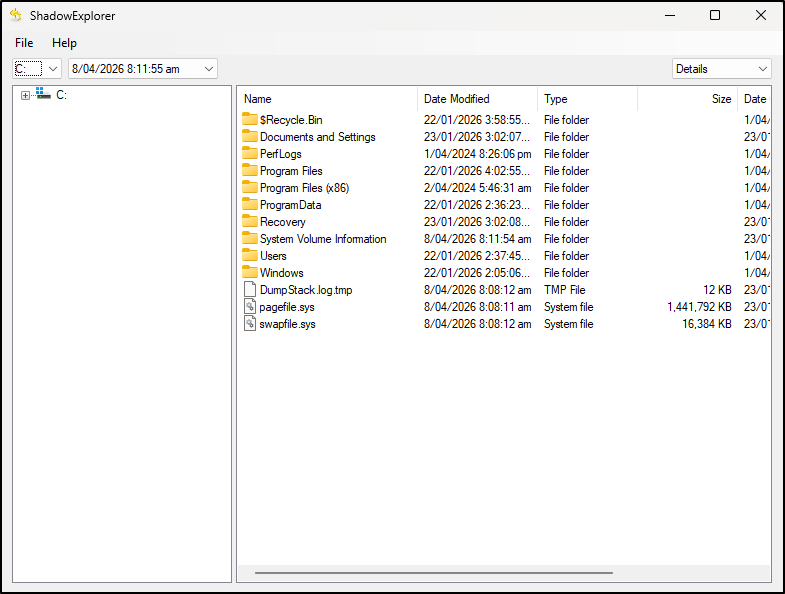The width and height of the screenshot is (785, 594).
Task: Open the drive letter C: dropdown
Action: tap(37, 69)
